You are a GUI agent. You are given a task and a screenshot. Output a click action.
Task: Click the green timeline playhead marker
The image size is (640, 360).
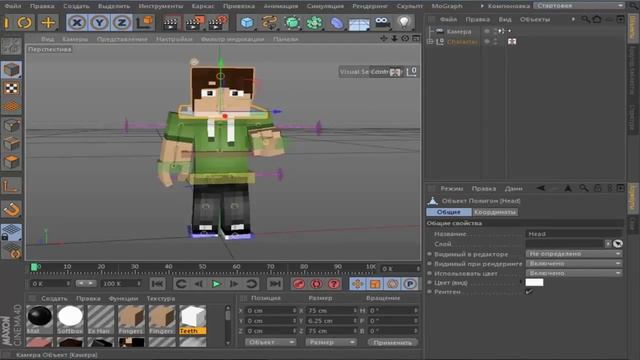[34, 267]
